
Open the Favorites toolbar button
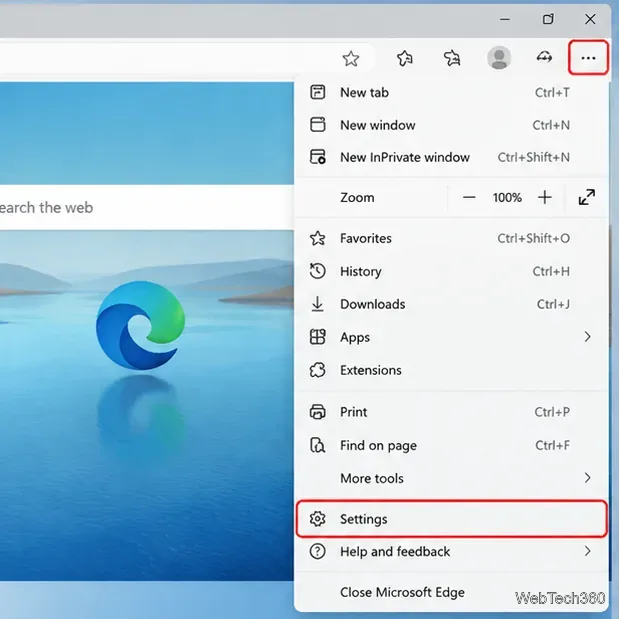click(405, 58)
